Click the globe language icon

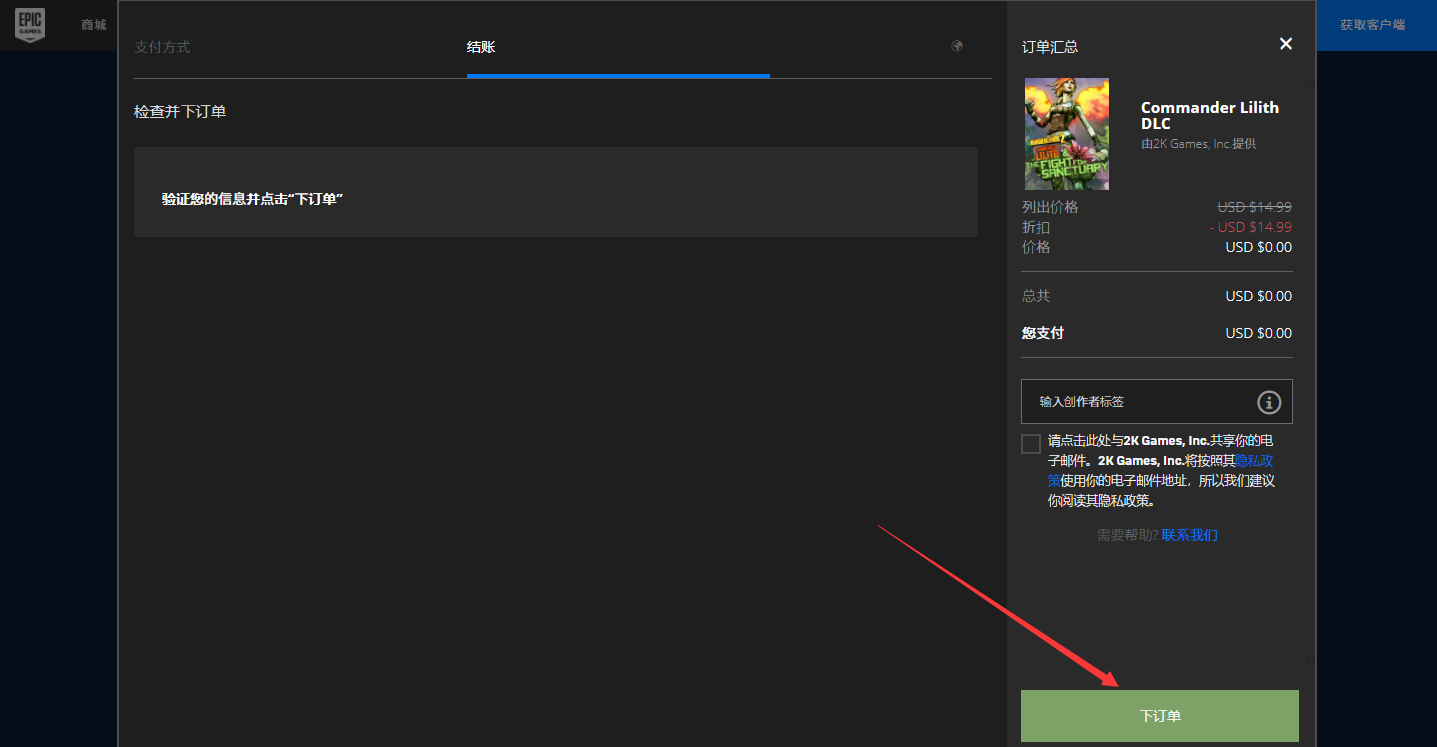pyautogui.click(x=957, y=46)
